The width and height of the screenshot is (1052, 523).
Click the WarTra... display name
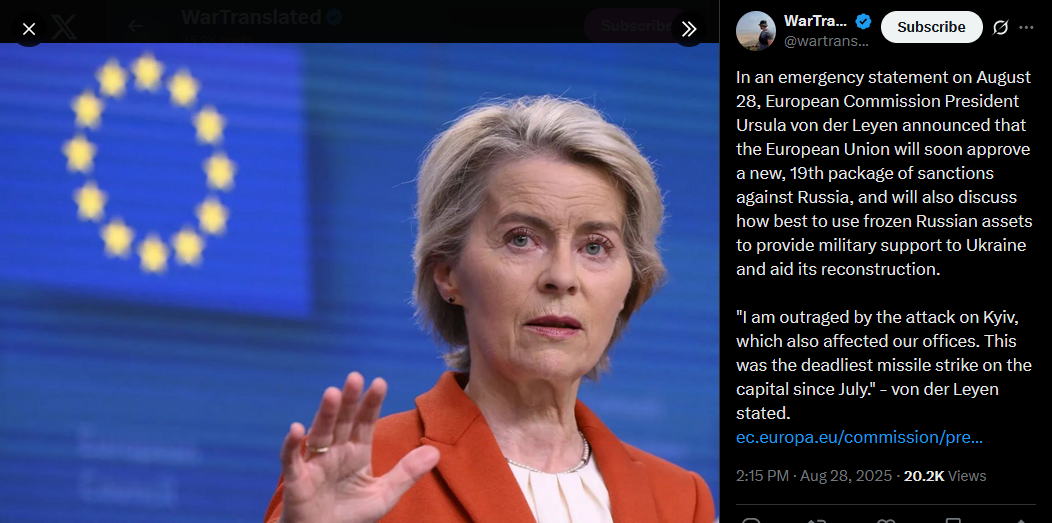click(815, 21)
